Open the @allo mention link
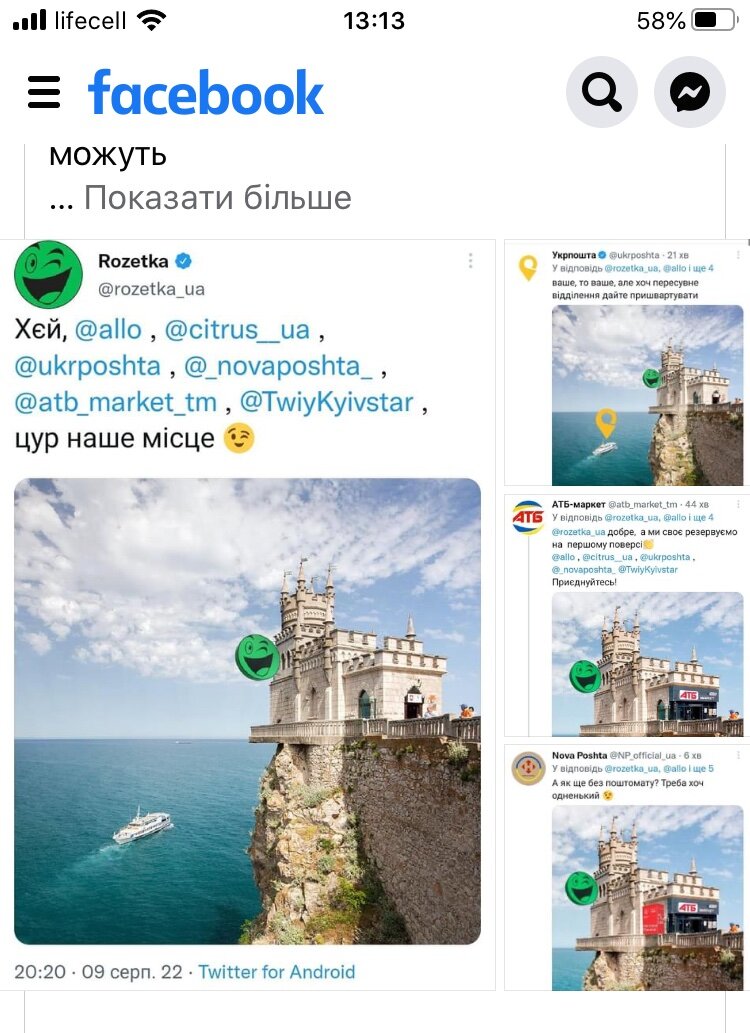The image size is (750, 1033). tap(108, 329)
